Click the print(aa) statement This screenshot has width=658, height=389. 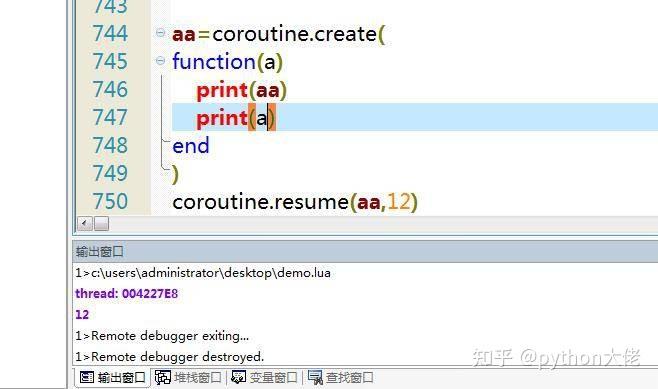click(x=242, y=90)
